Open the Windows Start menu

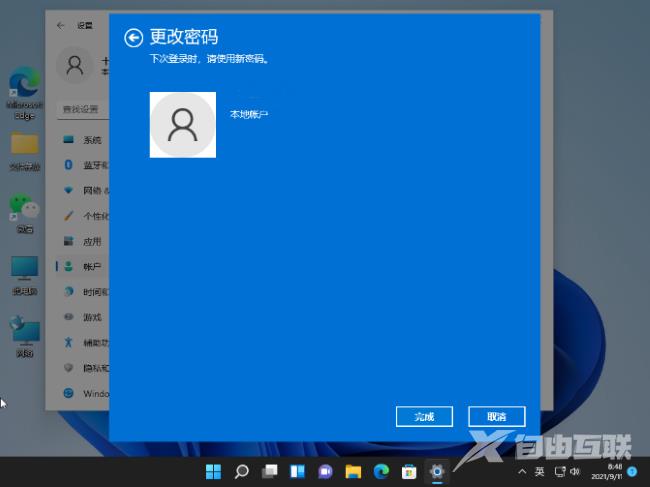[x=213, y=472]
